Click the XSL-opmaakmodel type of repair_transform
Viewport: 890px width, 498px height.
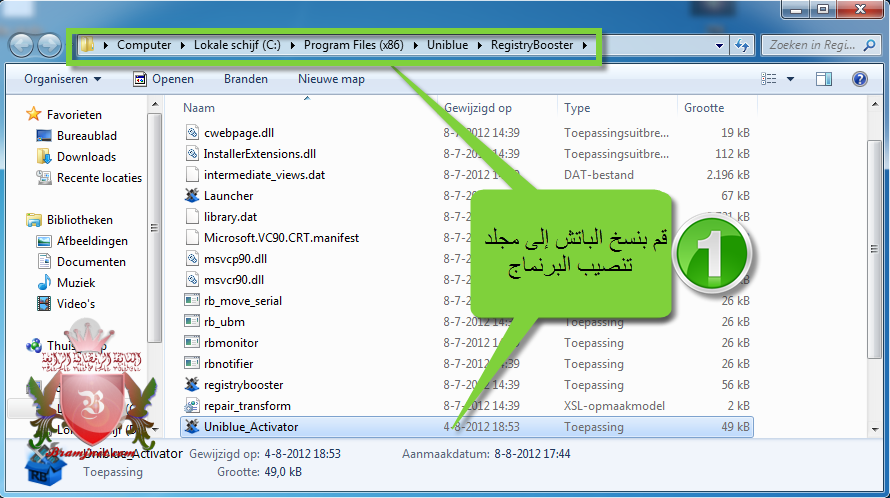(x=614, y=406)
